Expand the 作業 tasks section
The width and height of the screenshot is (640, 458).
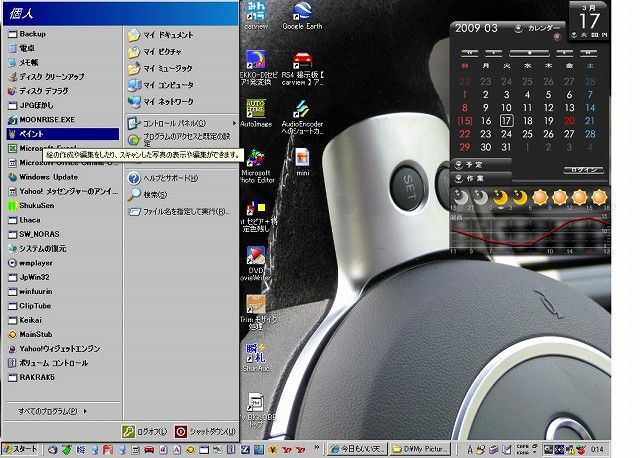[458, 178]
